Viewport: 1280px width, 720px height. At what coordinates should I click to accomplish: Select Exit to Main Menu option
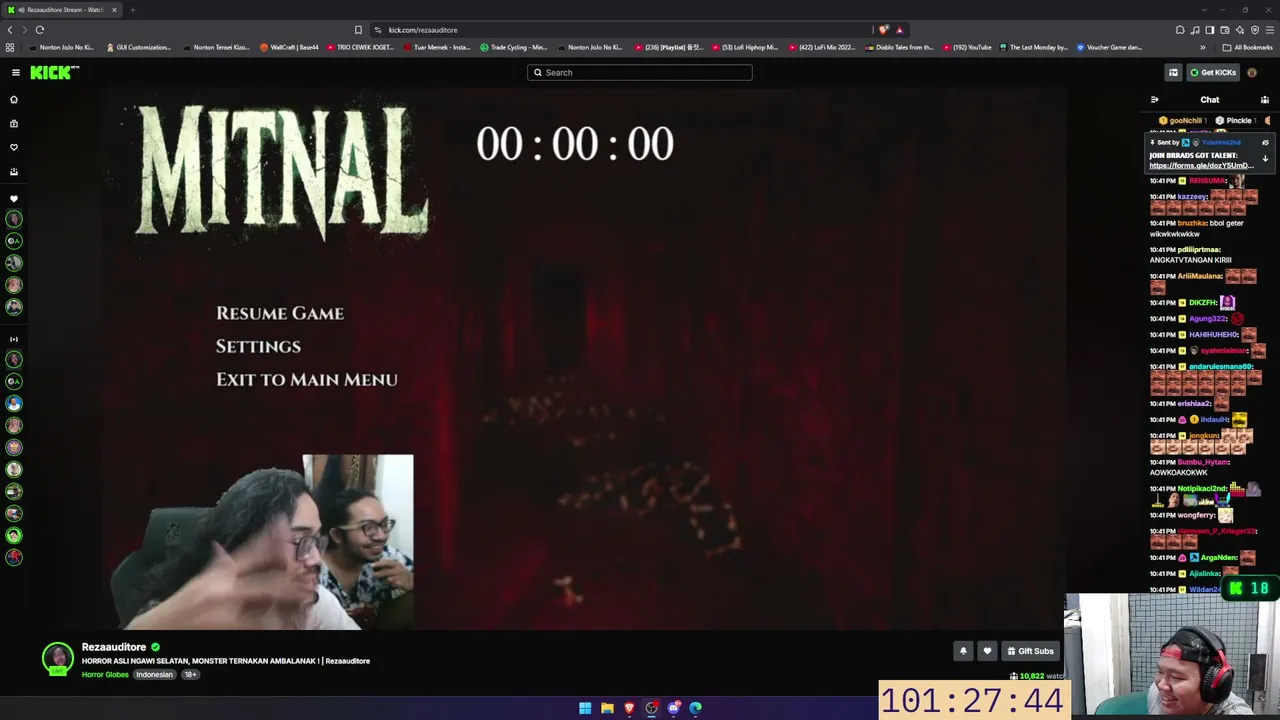click(307, 379)
